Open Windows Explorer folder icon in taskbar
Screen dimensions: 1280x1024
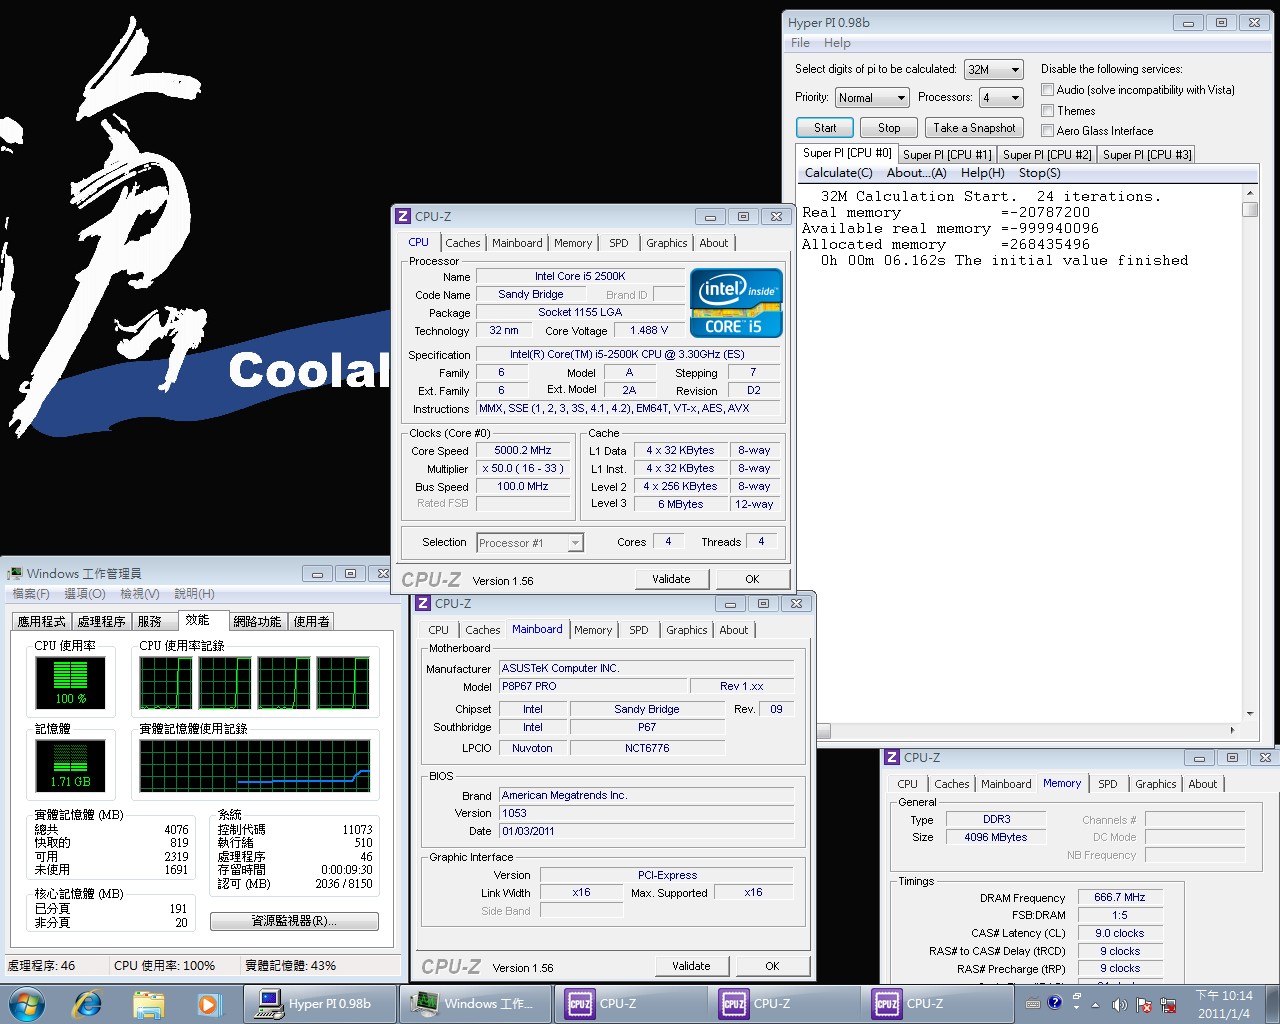[148, 1003]
